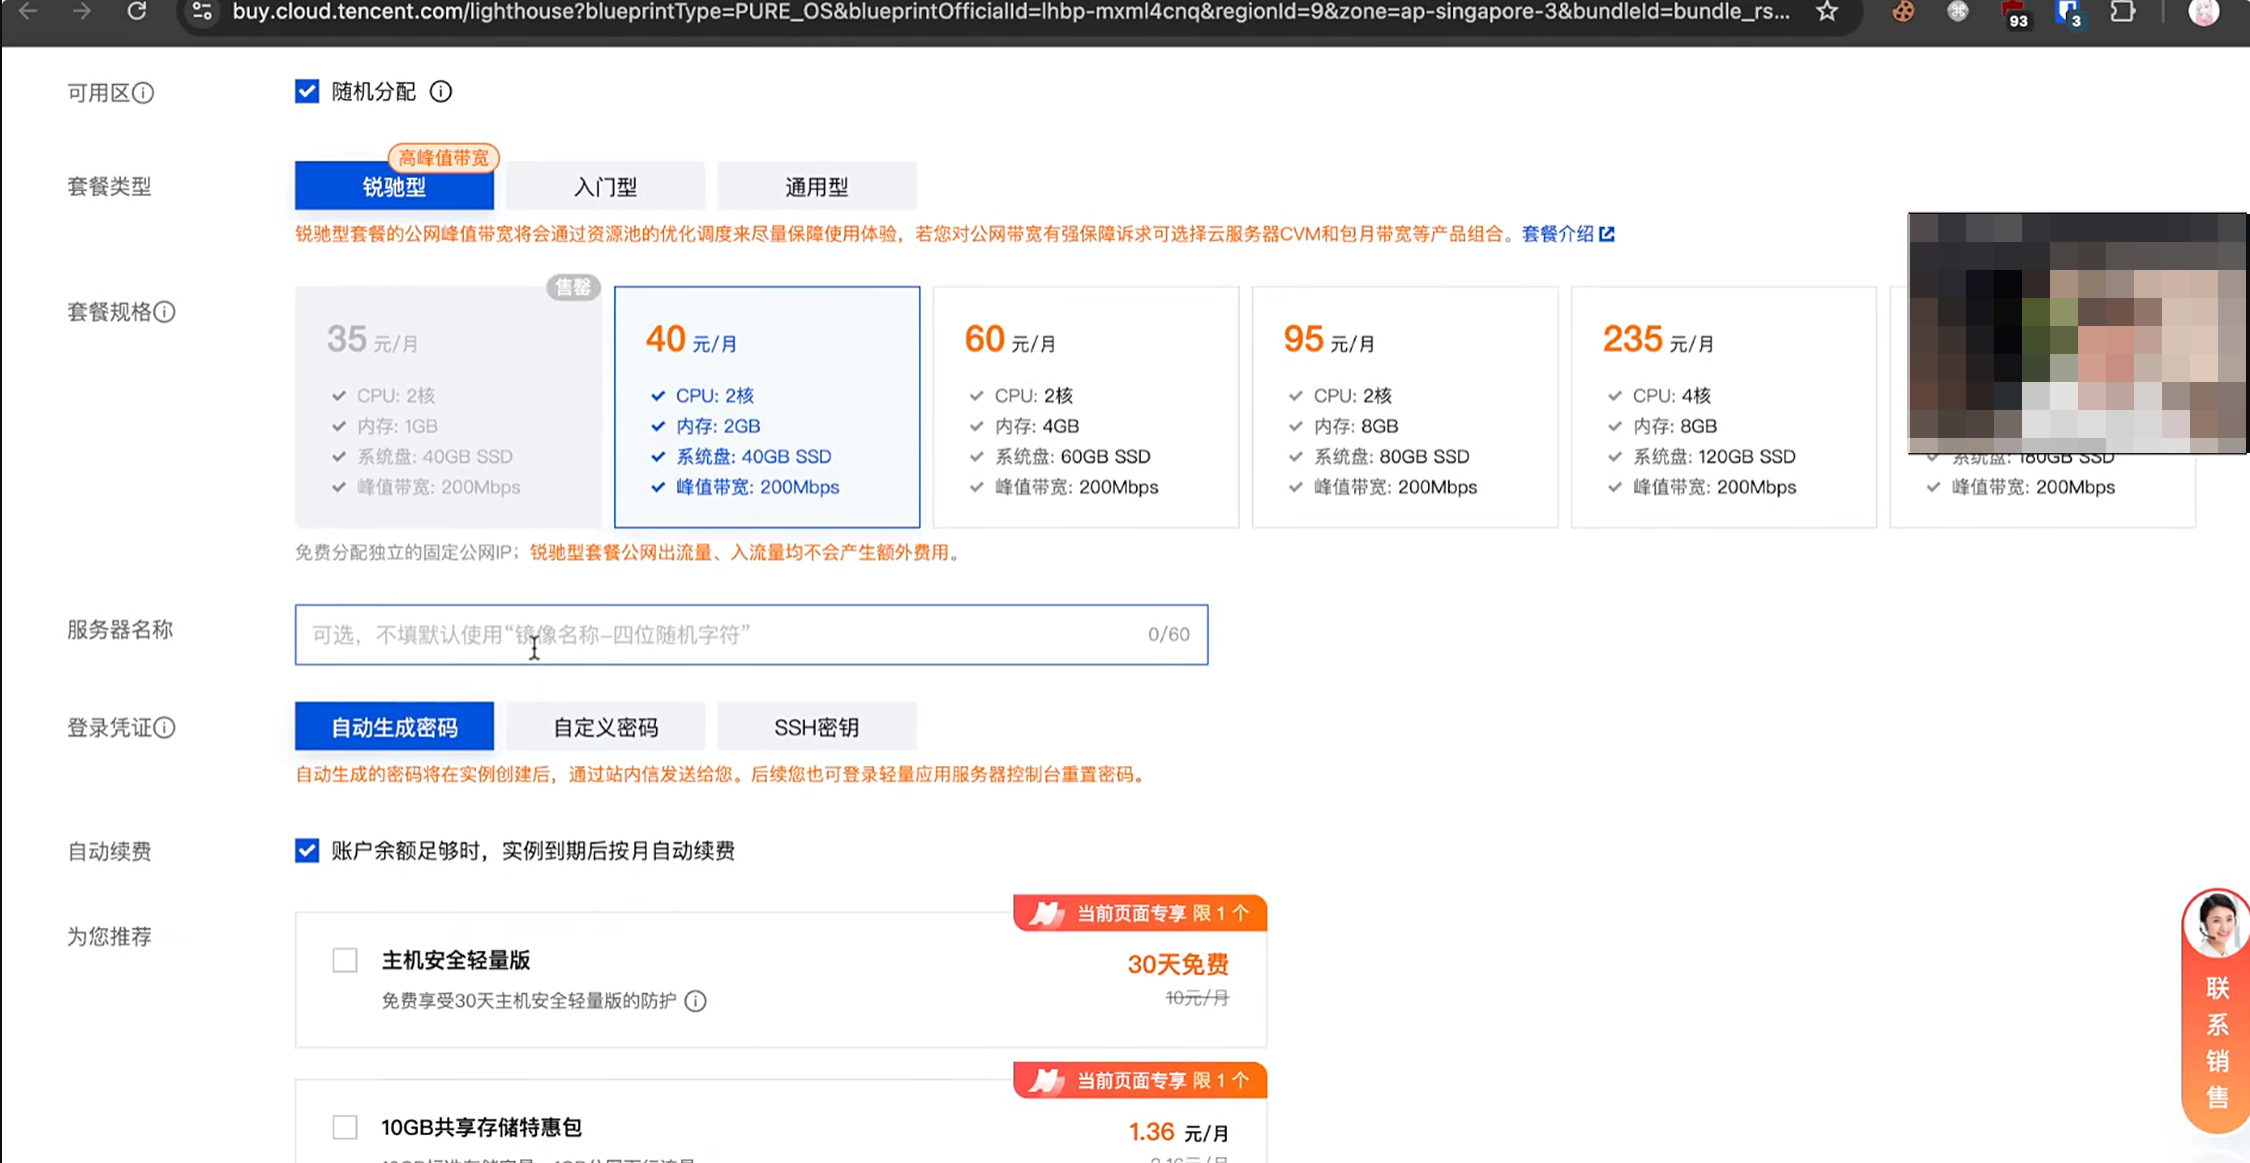Check the 主机安全轻量版 recommendation box
The width and height of the screenshot is (2250, 1163).
click(345, 960)
